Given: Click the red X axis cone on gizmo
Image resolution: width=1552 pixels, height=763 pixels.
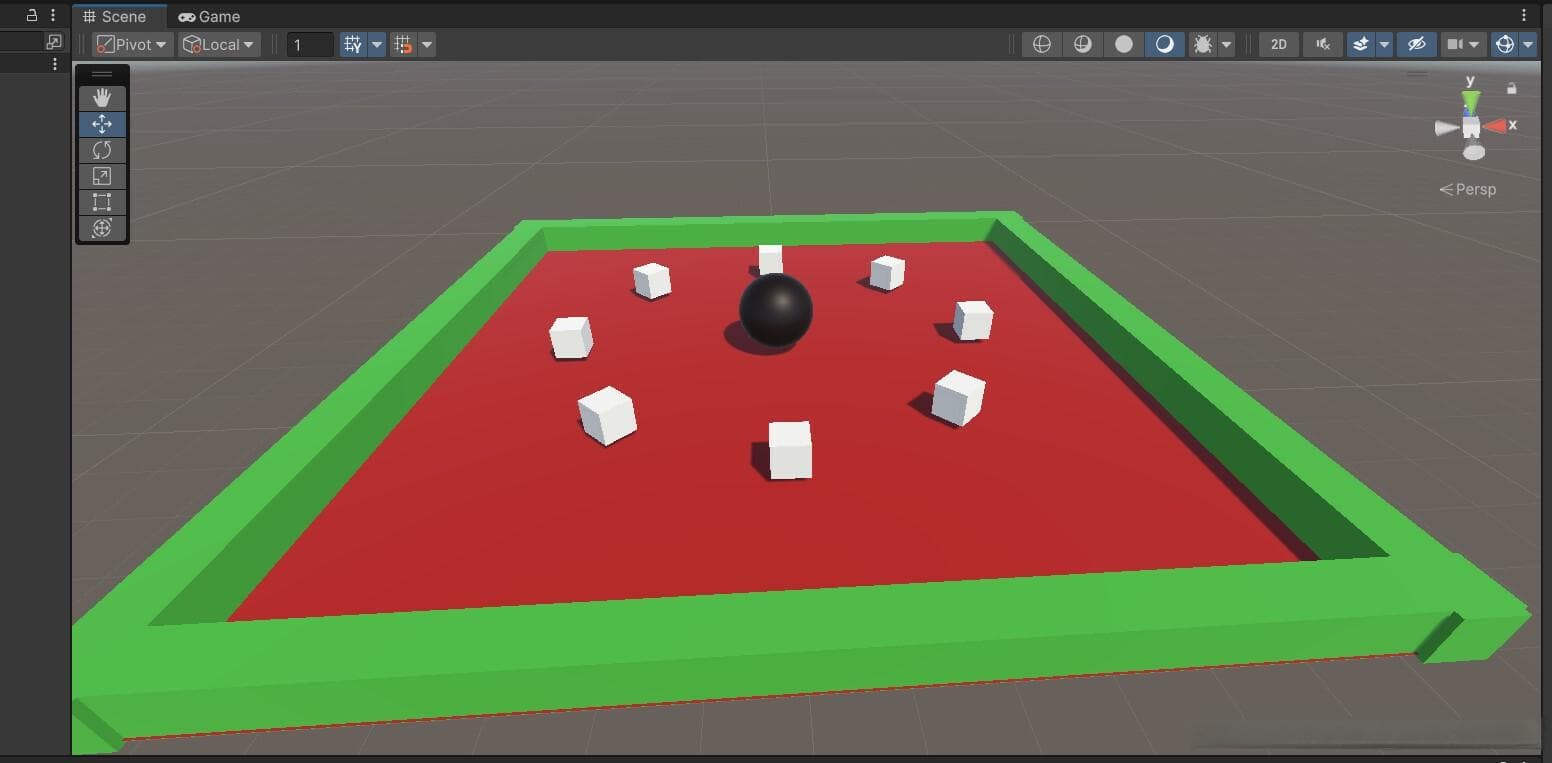Looking at the screenshot, I should [x=1496, y=126].
